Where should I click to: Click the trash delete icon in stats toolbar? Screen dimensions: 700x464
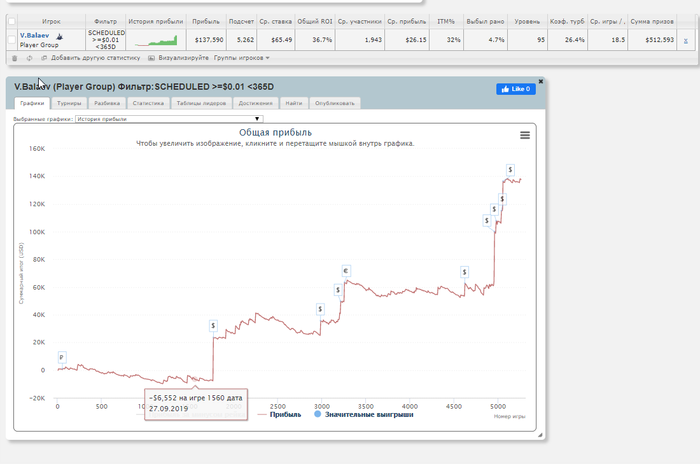14,58
